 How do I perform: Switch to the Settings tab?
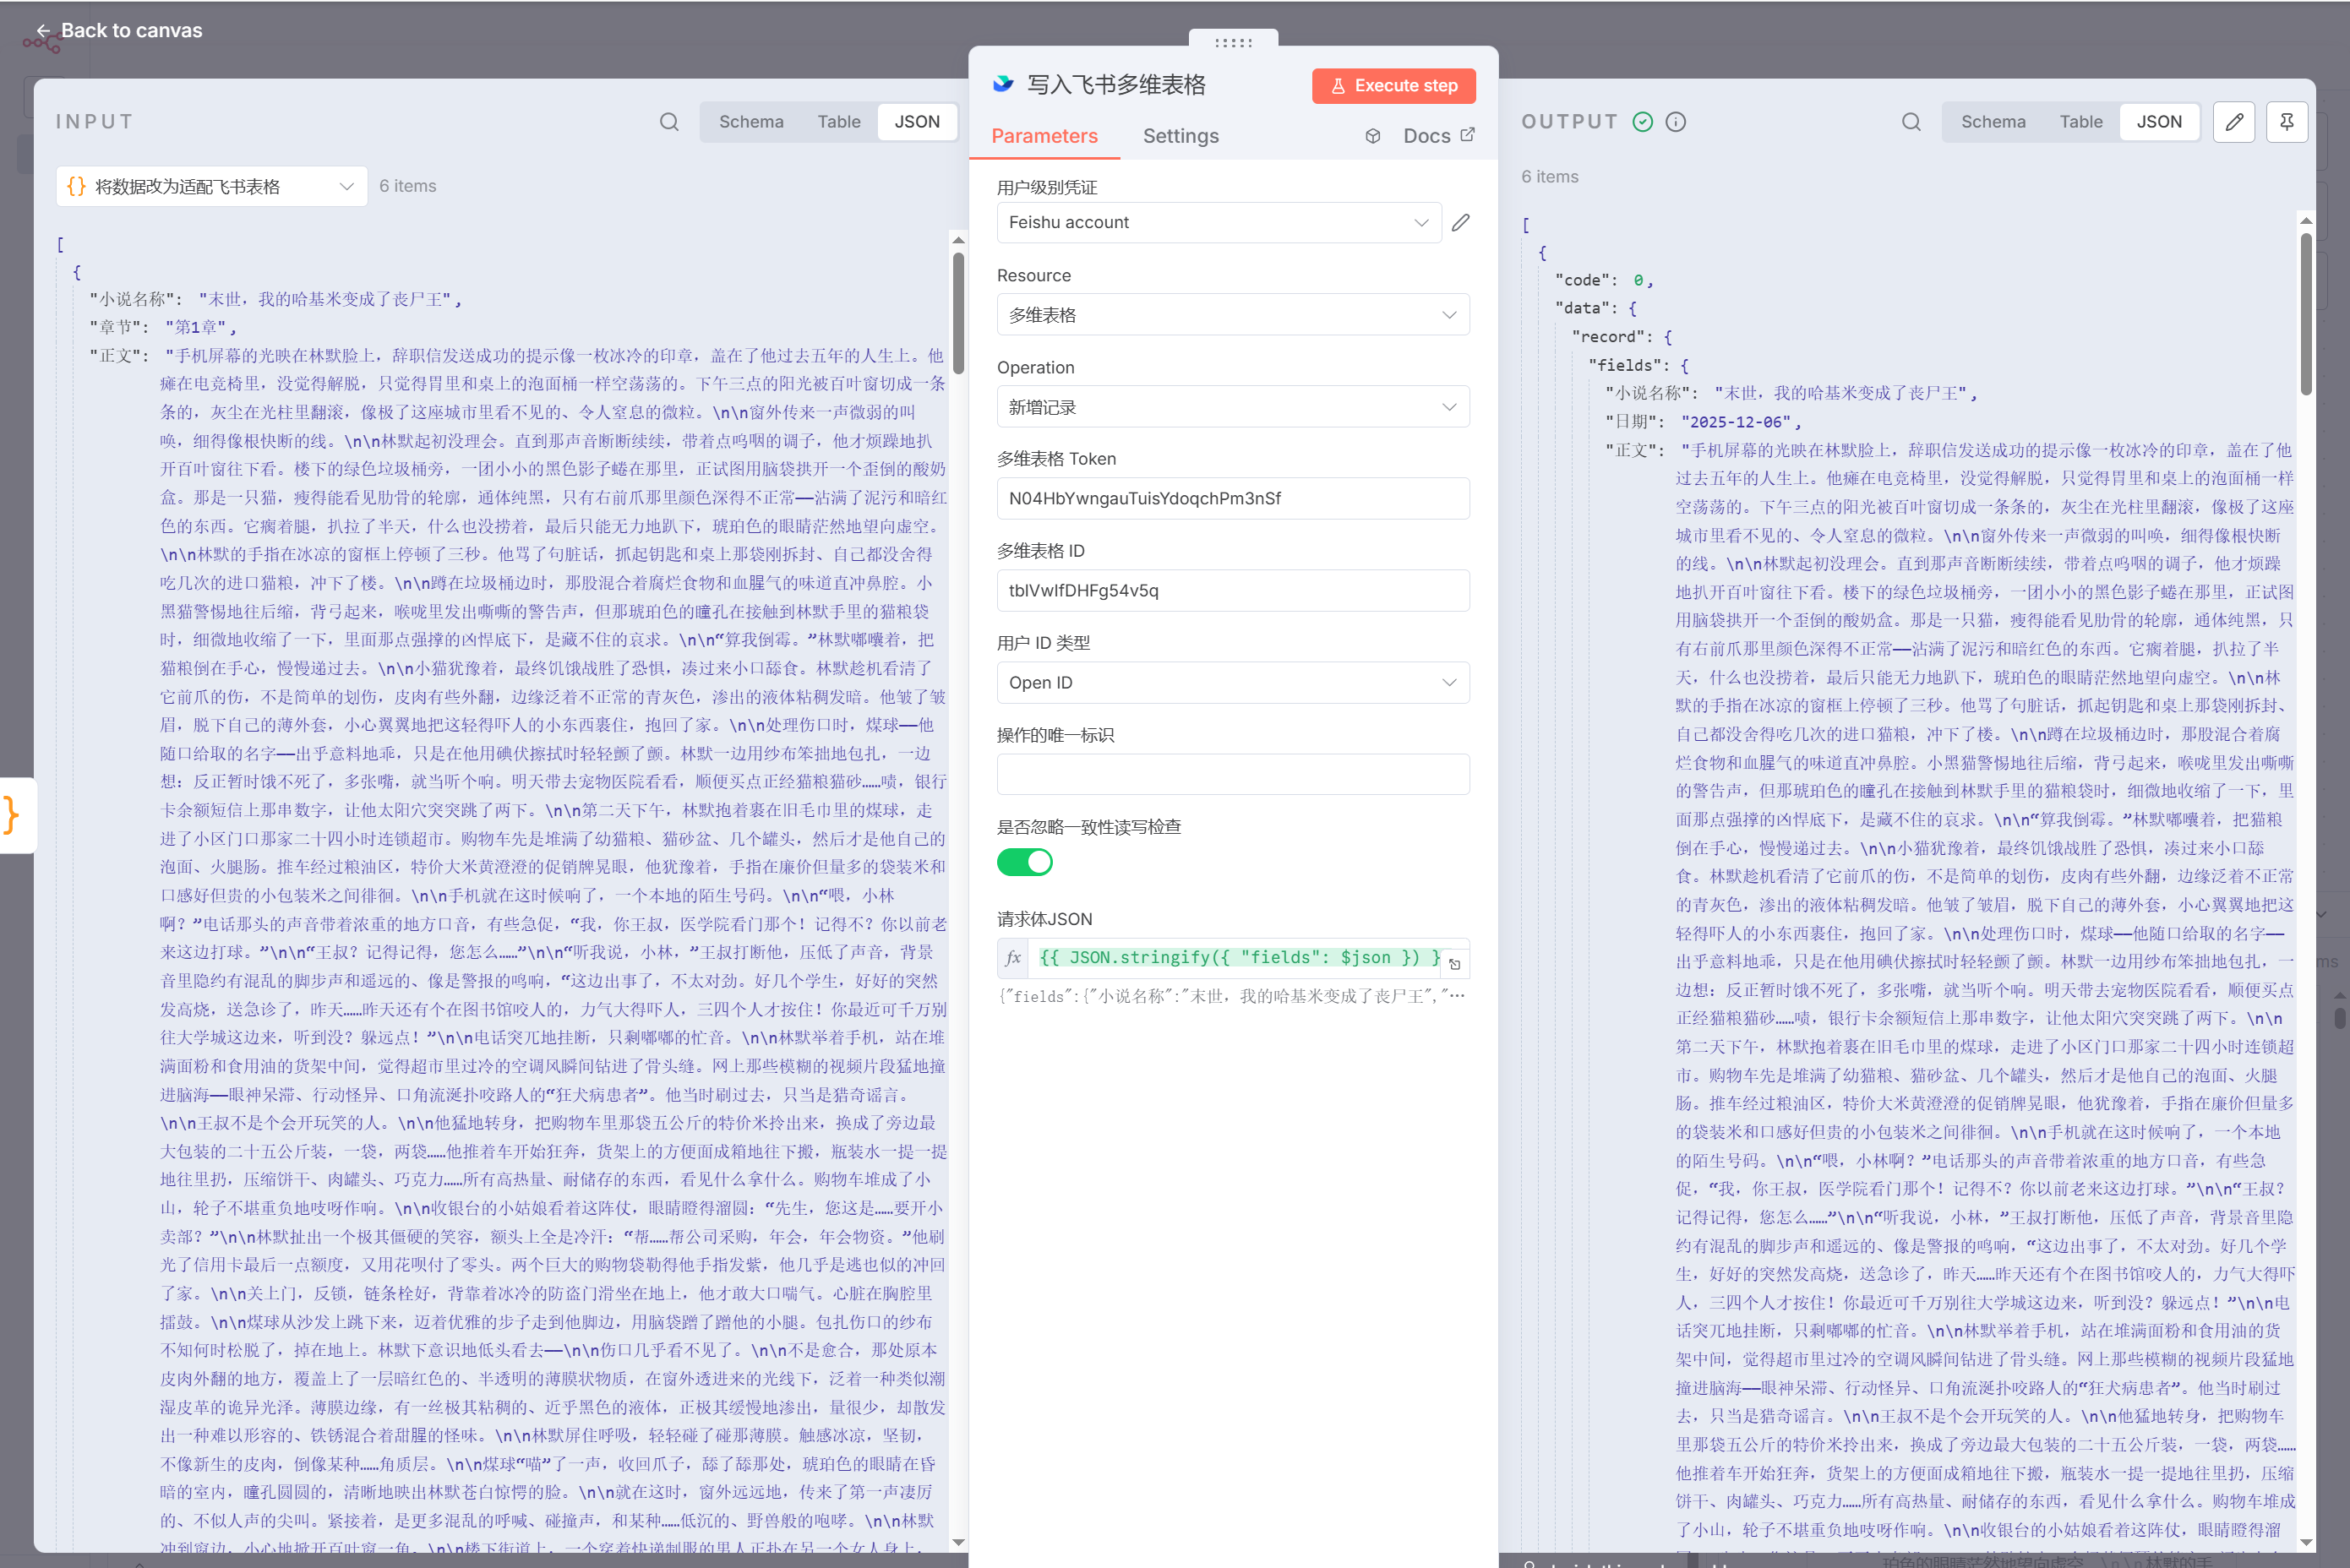click(x=1180, y=136)
